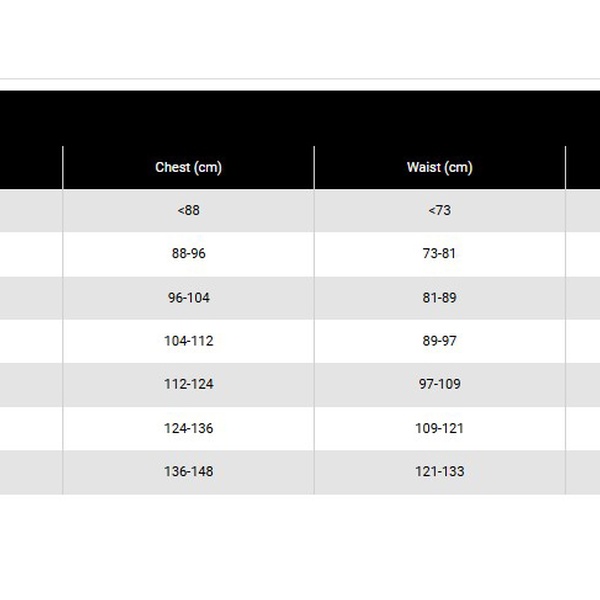
Task: Click the 73-81 waist measurement
Action: pyautogui.click(x=439, y=253)
